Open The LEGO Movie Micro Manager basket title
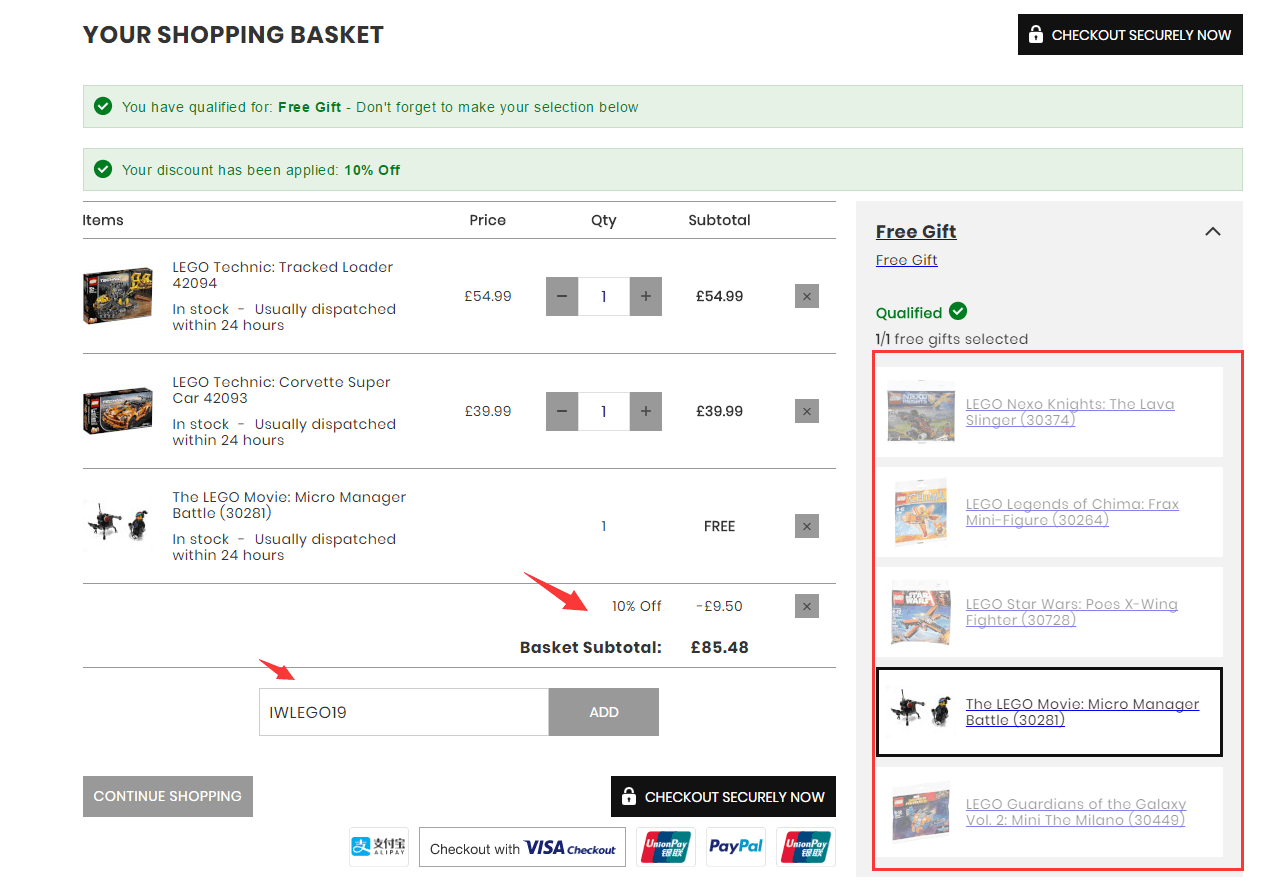Image resolution: width=1279 pixels, height=882 pixels. (289, 505)
